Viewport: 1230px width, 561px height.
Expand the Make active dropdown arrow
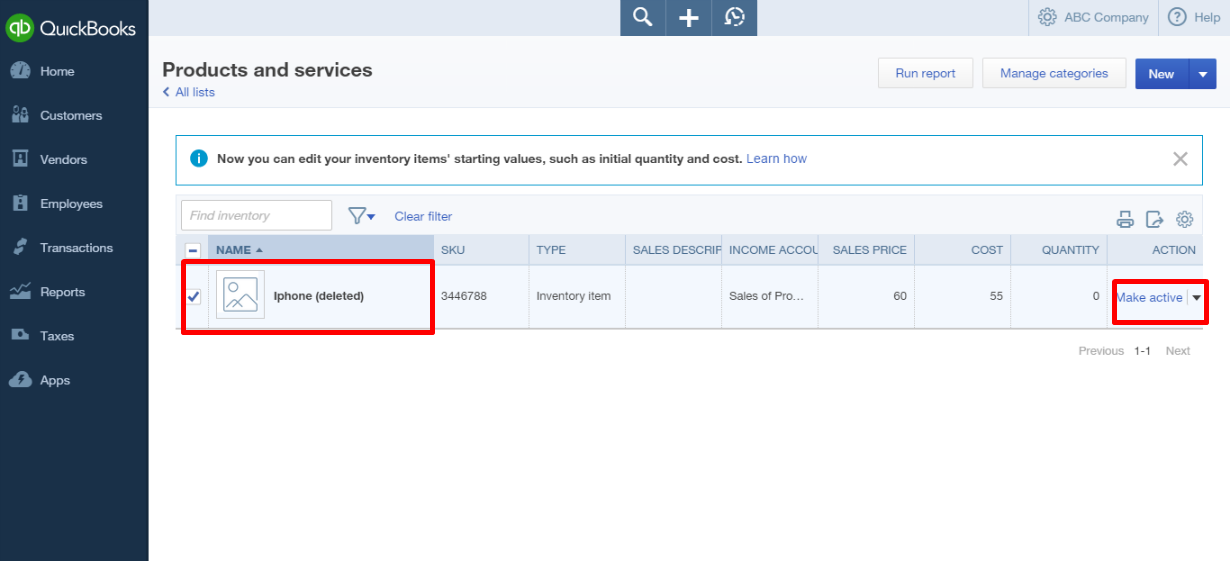pyautogui.click(x=1197, y=297)
